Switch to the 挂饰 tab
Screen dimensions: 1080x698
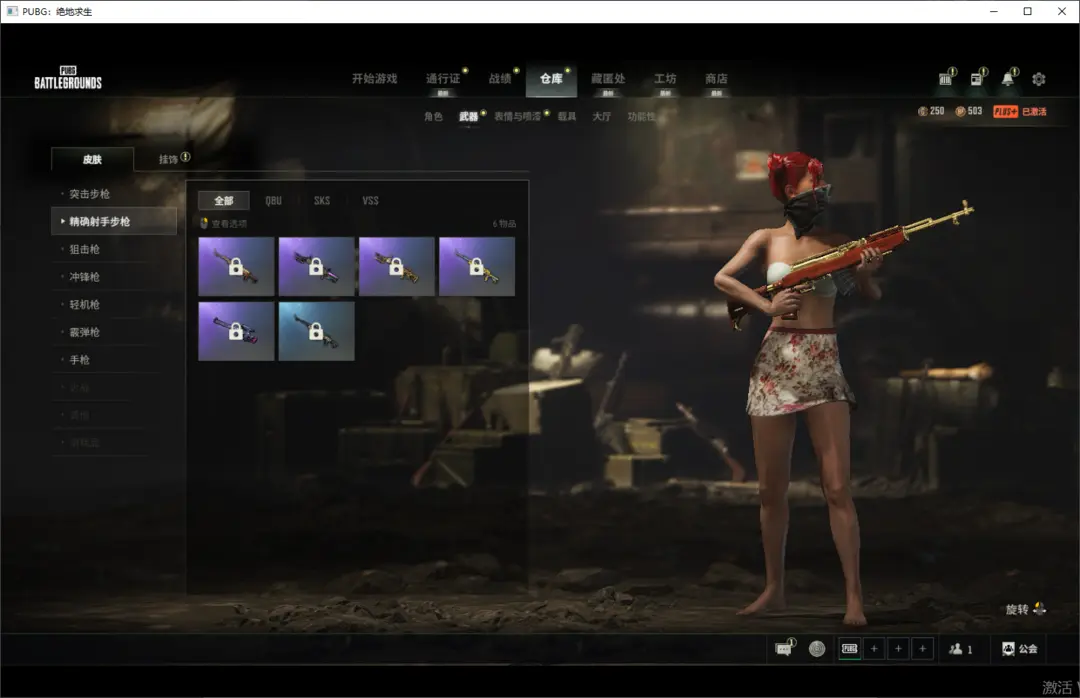[169, 159]
